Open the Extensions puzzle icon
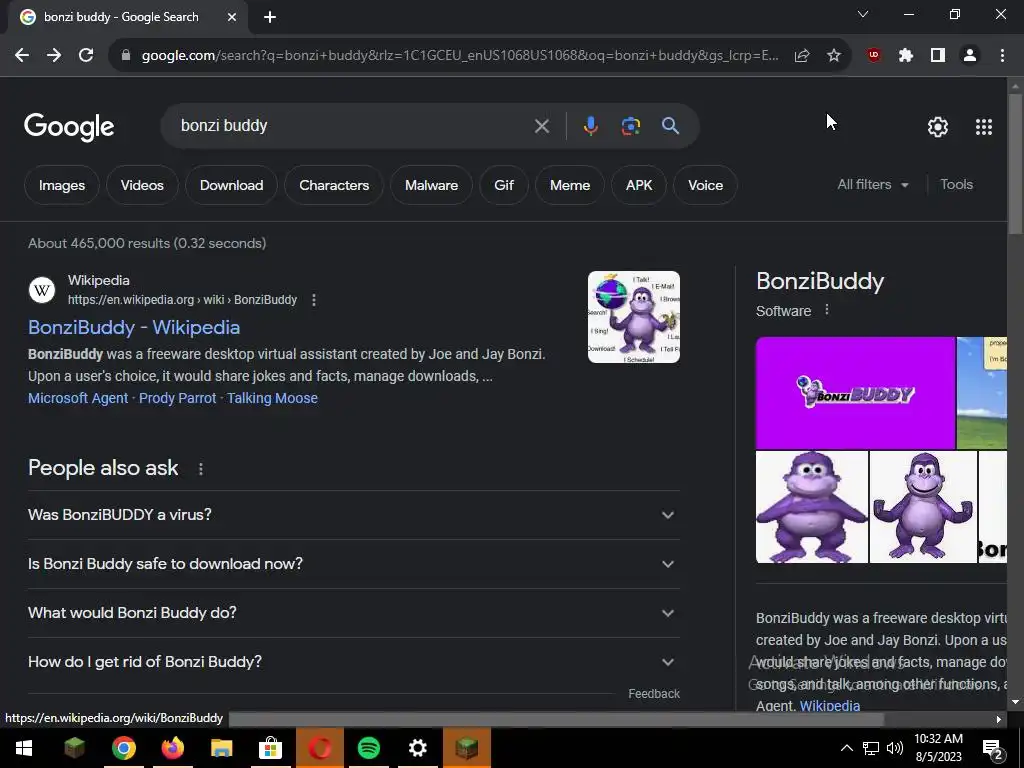Screen dimensions: 1024x768 tap(906, 56)
